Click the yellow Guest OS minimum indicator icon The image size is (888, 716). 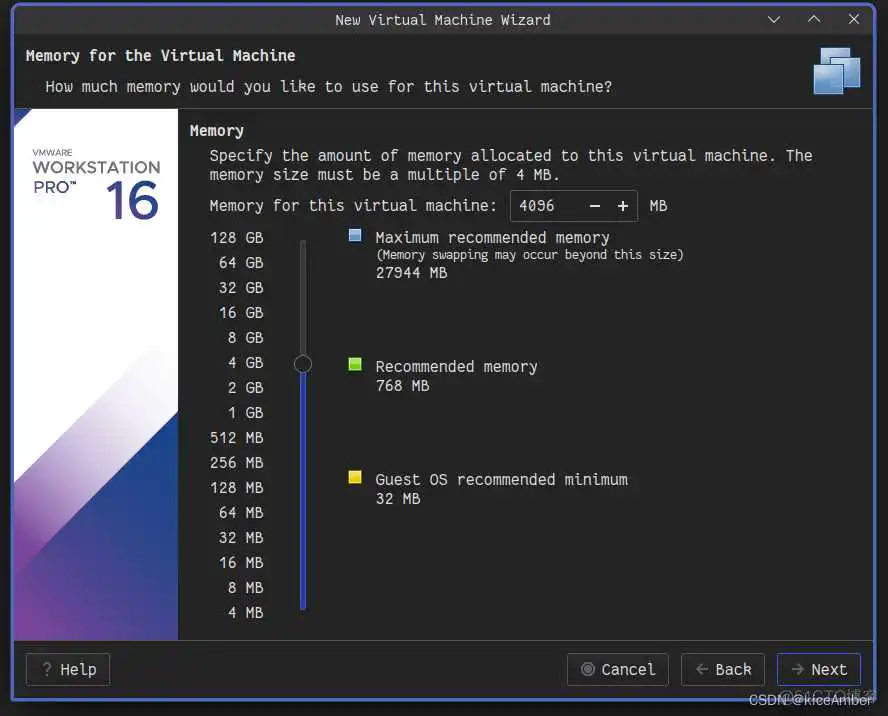coord(353,478)
